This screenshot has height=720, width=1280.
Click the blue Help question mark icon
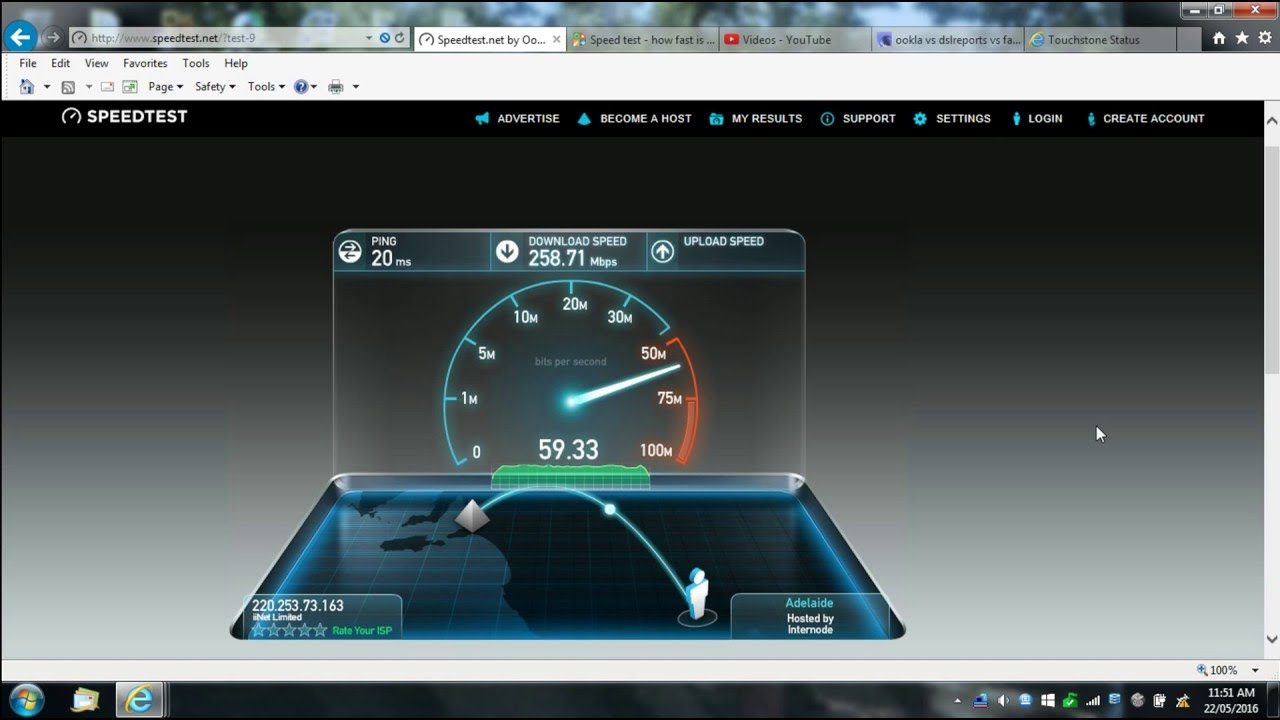click(x=300, y=87)
